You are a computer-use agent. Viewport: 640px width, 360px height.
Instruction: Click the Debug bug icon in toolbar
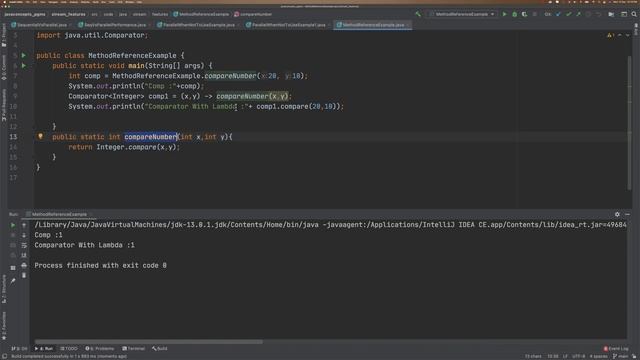pos(515,14)
